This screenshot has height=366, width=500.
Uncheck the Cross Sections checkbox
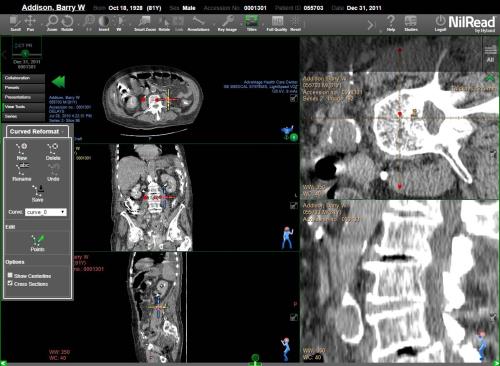click(x=10, y=283)
